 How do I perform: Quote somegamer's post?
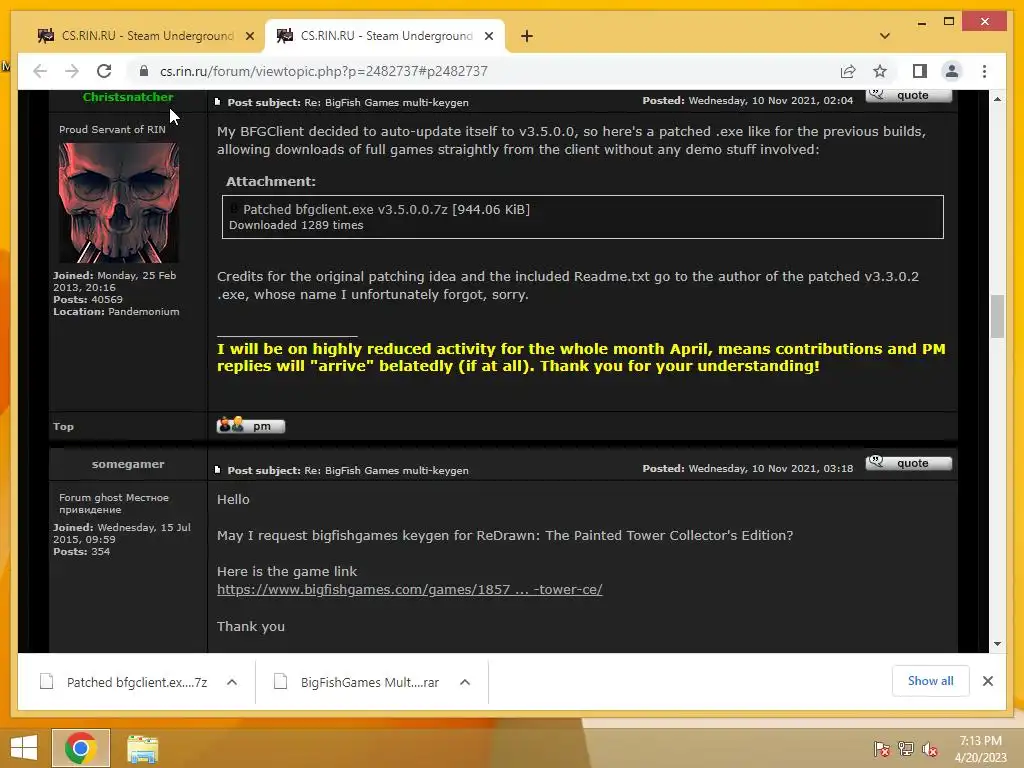pos(908,462)
